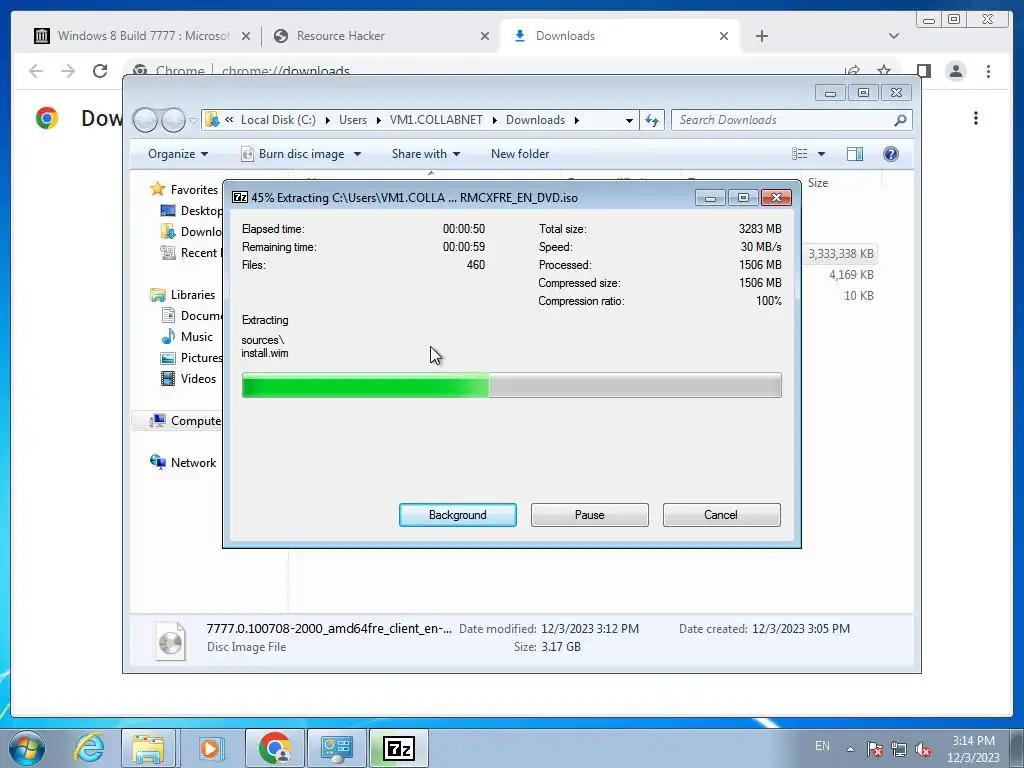Open Windows Media Player from taskbar
This screenshot has width=1024, height=768.
[x=210, y=748]
